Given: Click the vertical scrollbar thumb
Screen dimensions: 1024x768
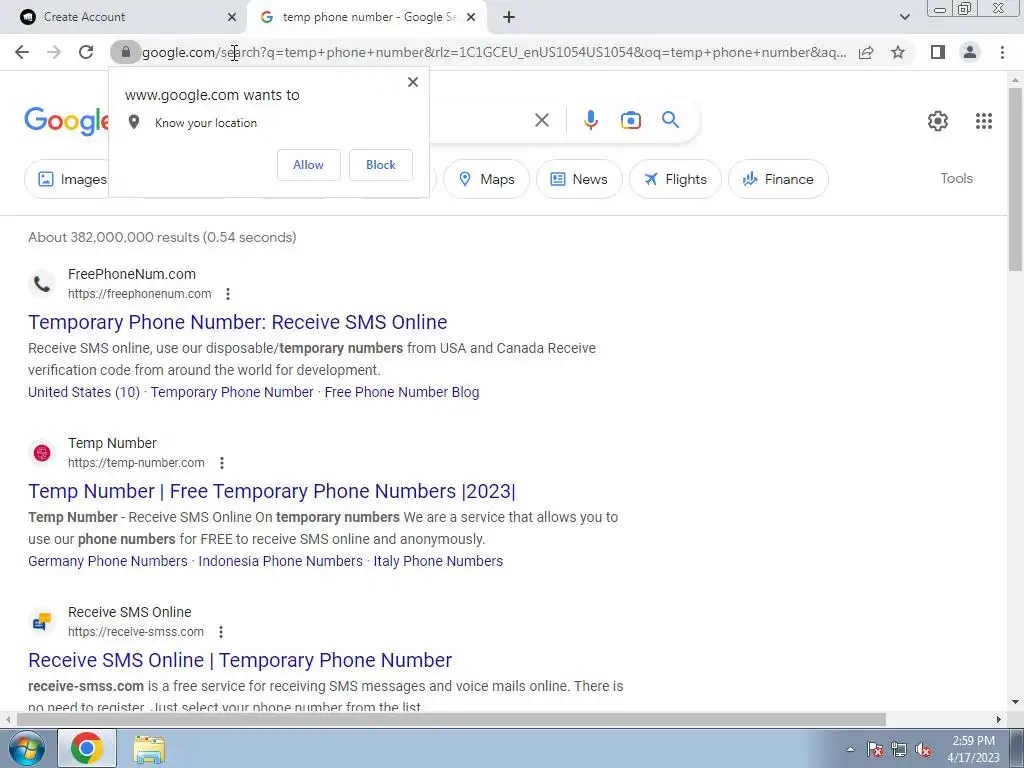Looking at the screenshot, I should click(x=1015, y=179).
